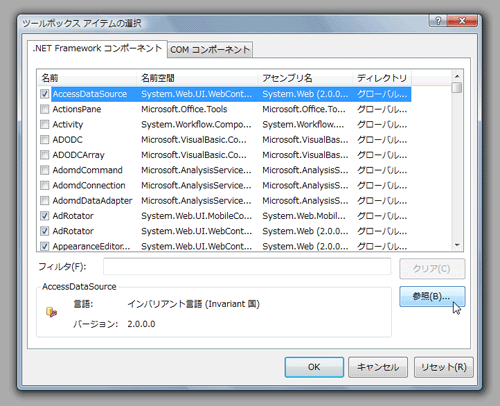Click the キャンセル button
Viewport: 500px width, 406px height.
tap(378, 367)
